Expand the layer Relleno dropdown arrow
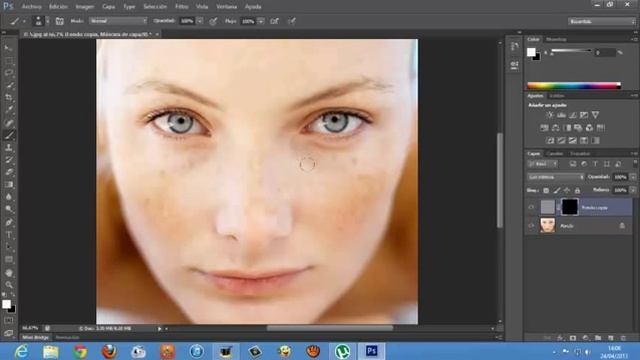This screenshot has width=640, height=360. tap(633, 190)
